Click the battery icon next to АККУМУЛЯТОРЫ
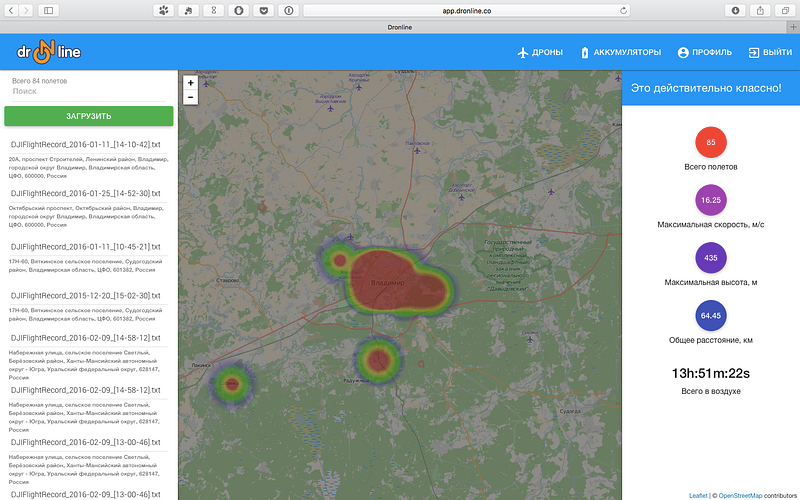This screenshot has height=500, width=800. pos(585,52)
